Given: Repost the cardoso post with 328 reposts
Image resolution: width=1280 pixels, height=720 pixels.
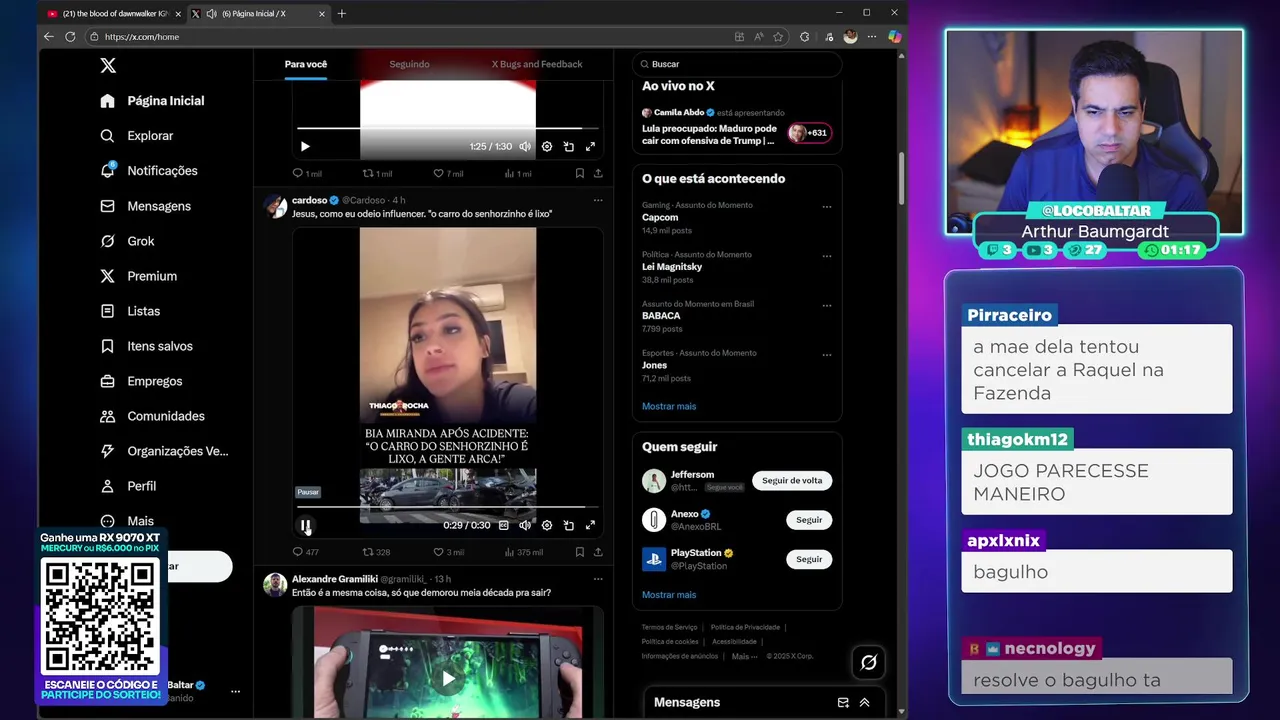Looking at the screenshot, I should coord(376,552).
